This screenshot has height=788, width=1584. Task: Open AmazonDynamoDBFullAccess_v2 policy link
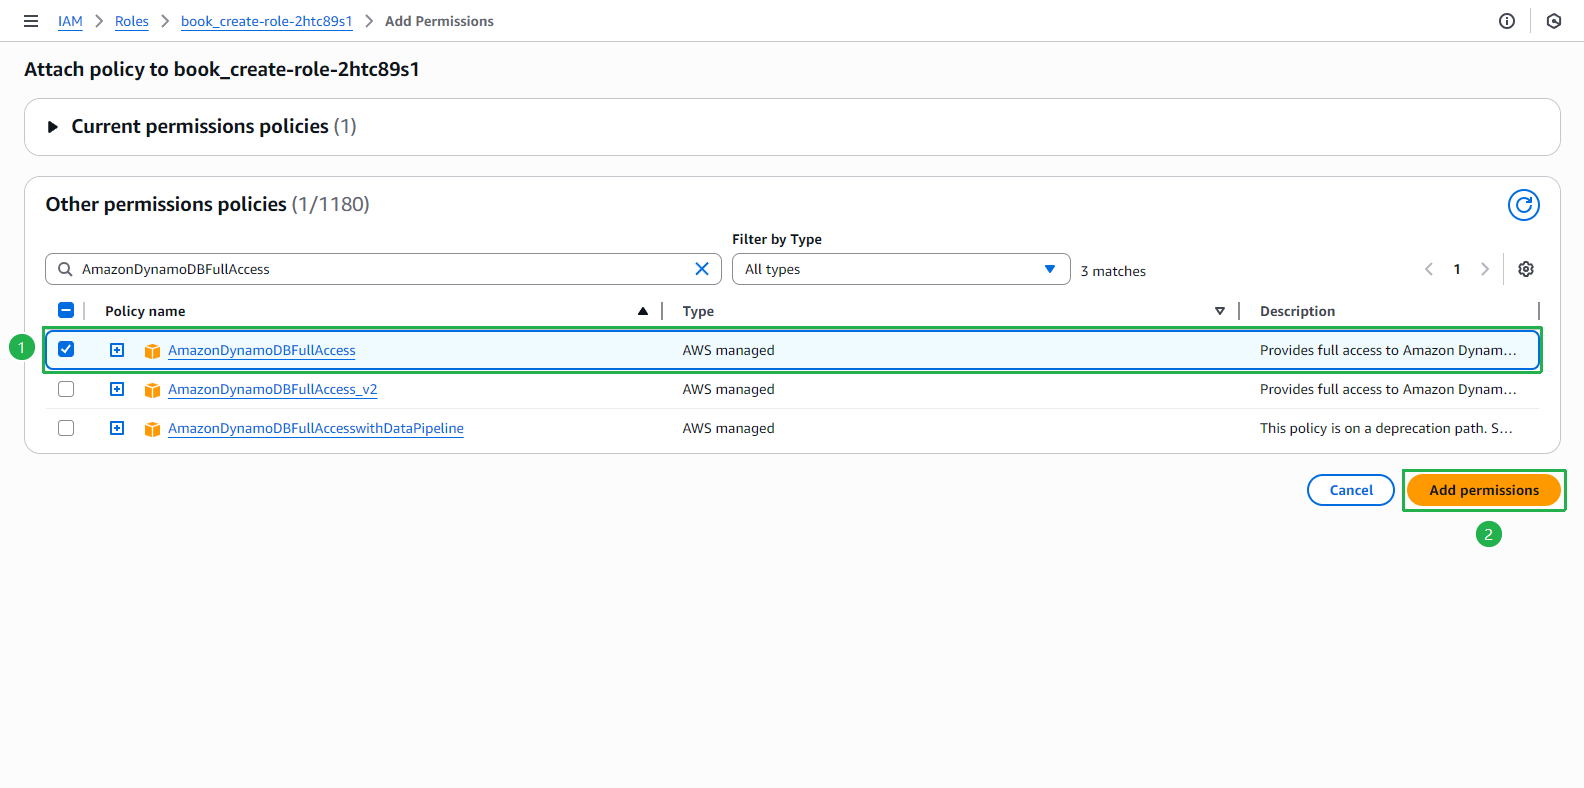tap(273, 389)
